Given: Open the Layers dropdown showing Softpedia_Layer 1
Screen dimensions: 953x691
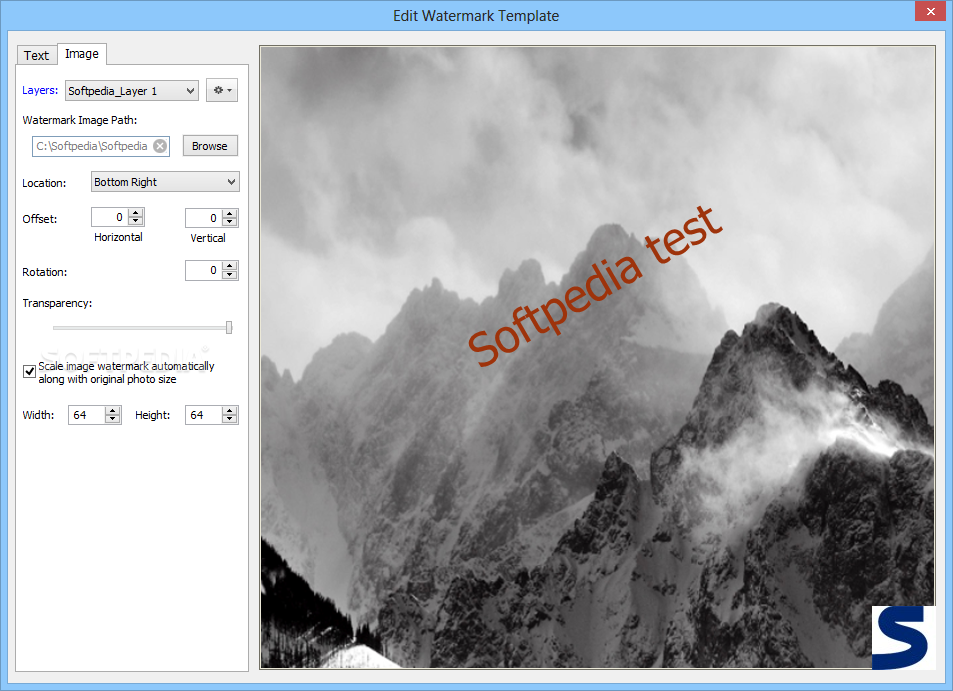Looking at the screenshot, I should pos(132,91).
